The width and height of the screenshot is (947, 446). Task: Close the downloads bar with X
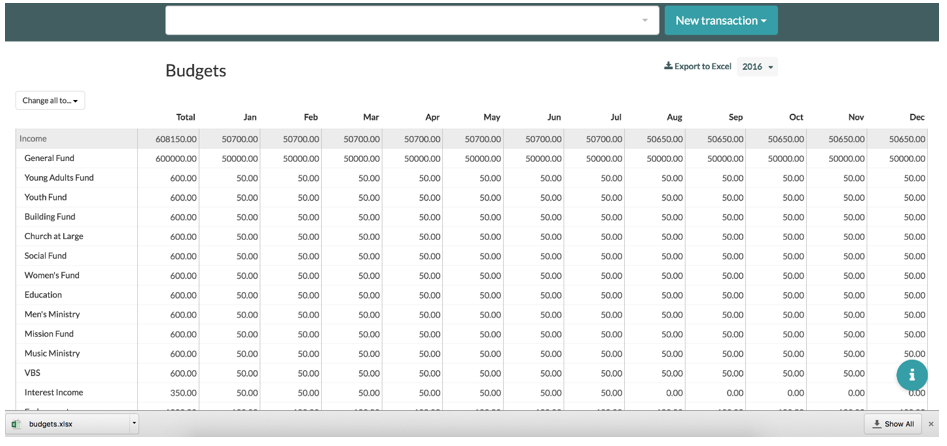(931, 424)
